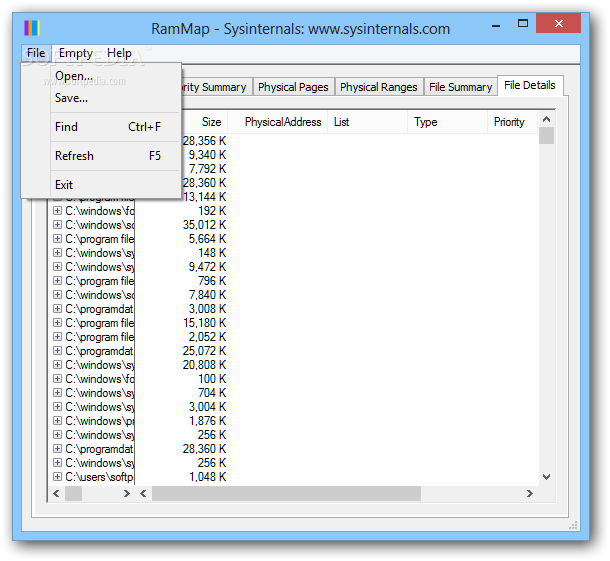This screenshot has height=561, width=610.
Task: Select the File Details tab
Action: click(x=530, y=85)
